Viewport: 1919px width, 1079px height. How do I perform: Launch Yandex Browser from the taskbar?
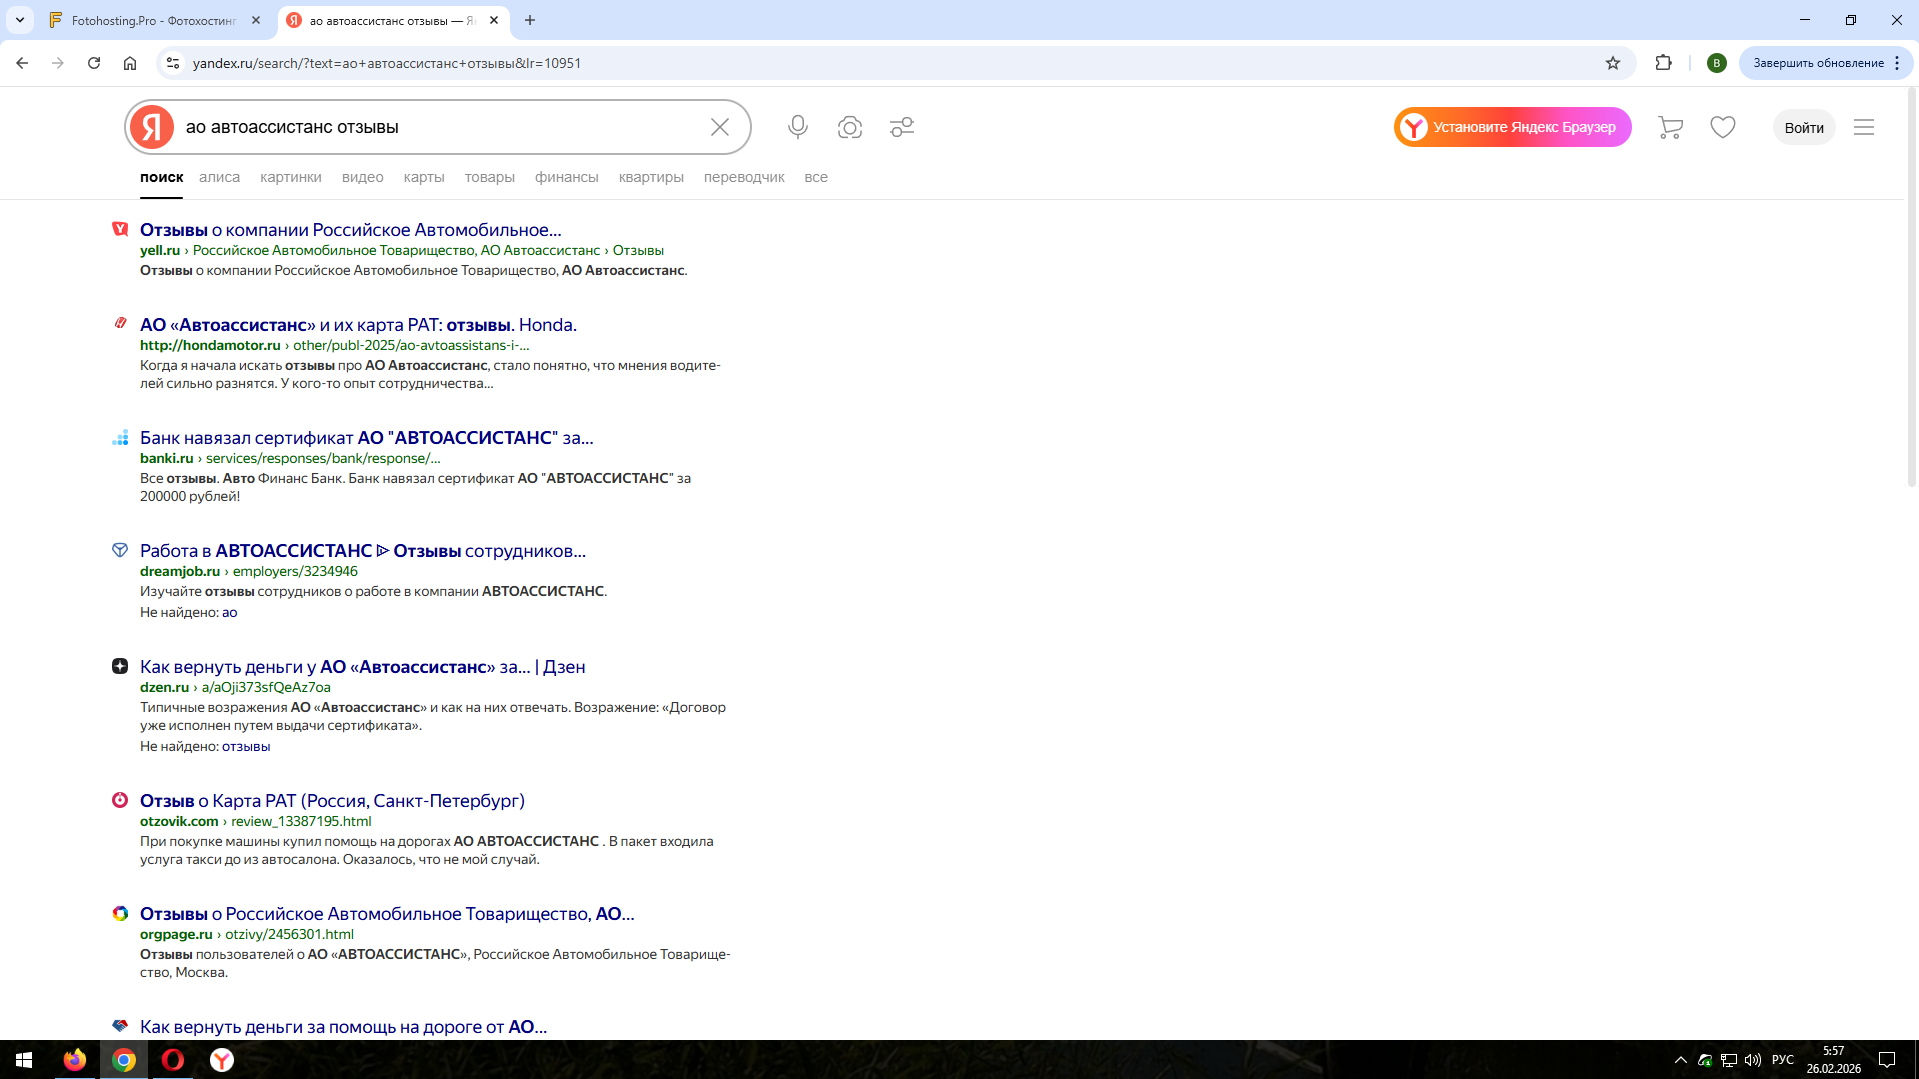(x=222, y=1060)
